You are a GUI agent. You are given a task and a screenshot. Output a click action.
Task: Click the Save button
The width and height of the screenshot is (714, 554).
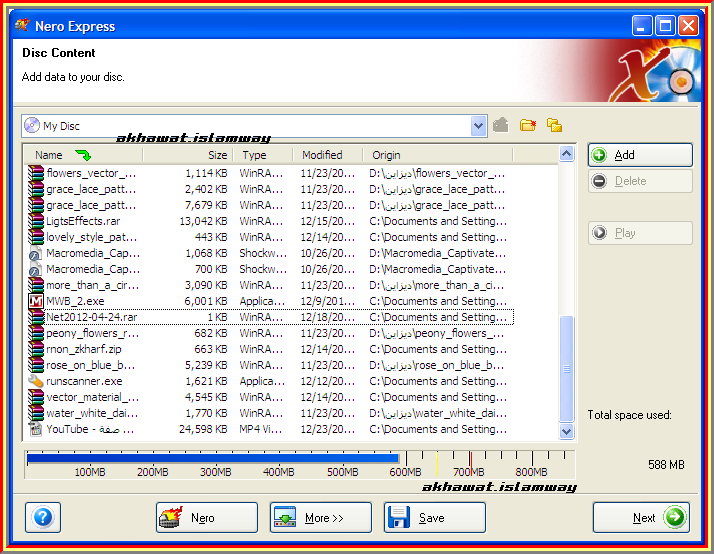click(435, 517)
